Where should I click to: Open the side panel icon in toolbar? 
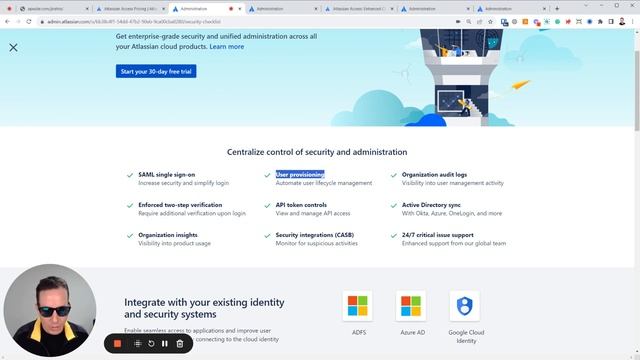(611, 22)
